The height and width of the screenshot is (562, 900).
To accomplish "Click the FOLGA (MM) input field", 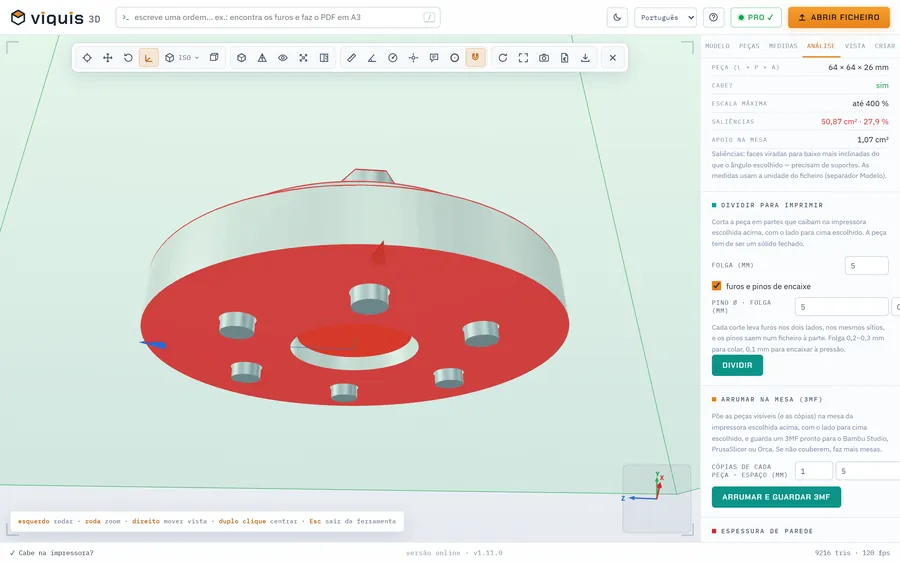I will click(867, 266).
